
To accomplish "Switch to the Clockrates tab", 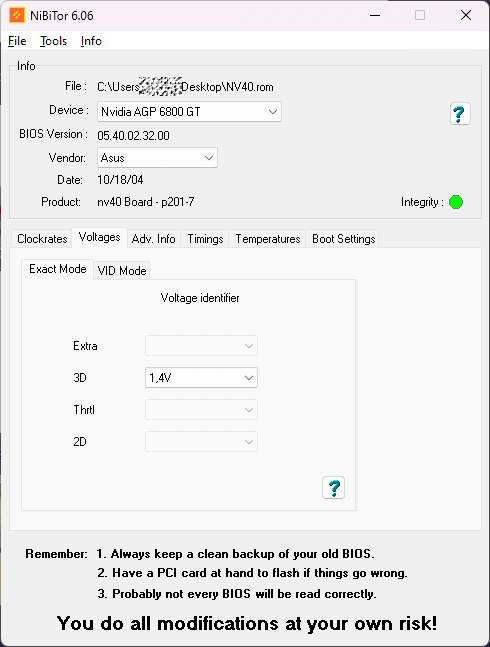I will (42, 238).
